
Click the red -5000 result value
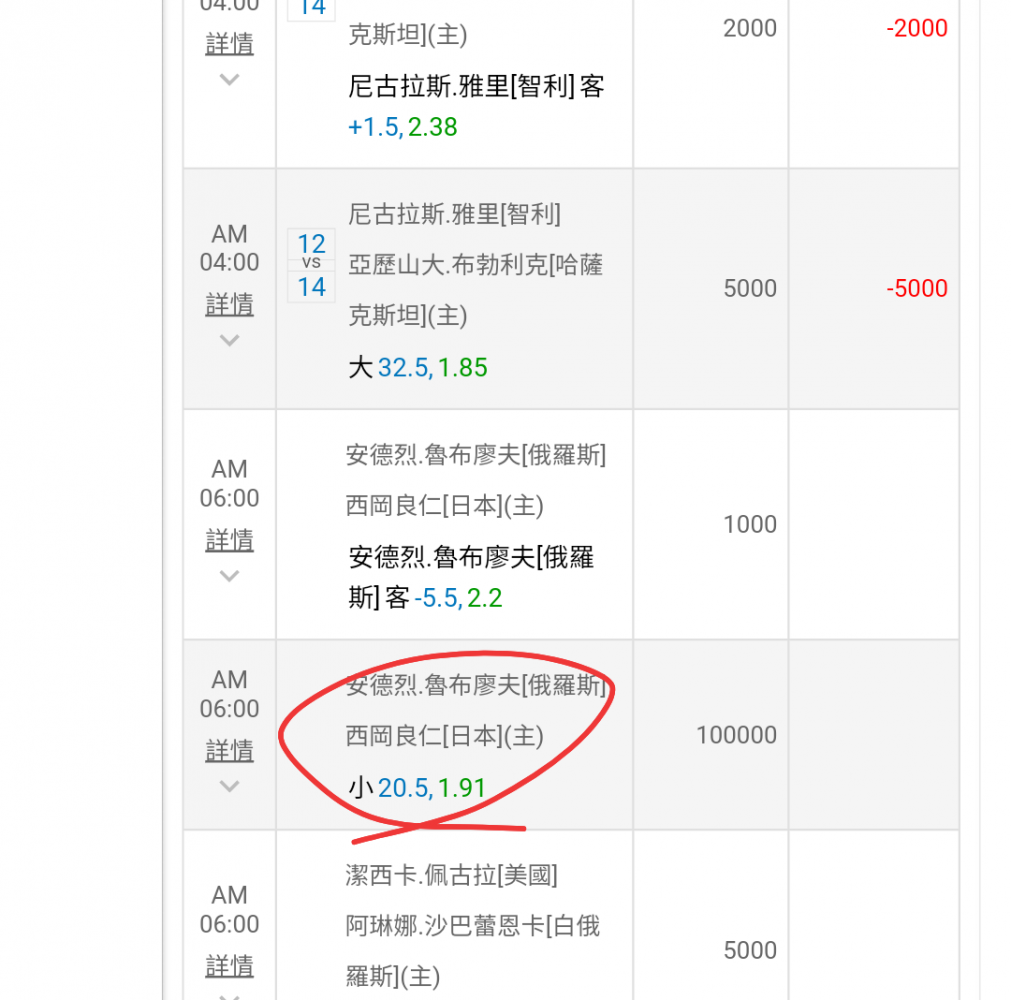(x=916, y=289)
